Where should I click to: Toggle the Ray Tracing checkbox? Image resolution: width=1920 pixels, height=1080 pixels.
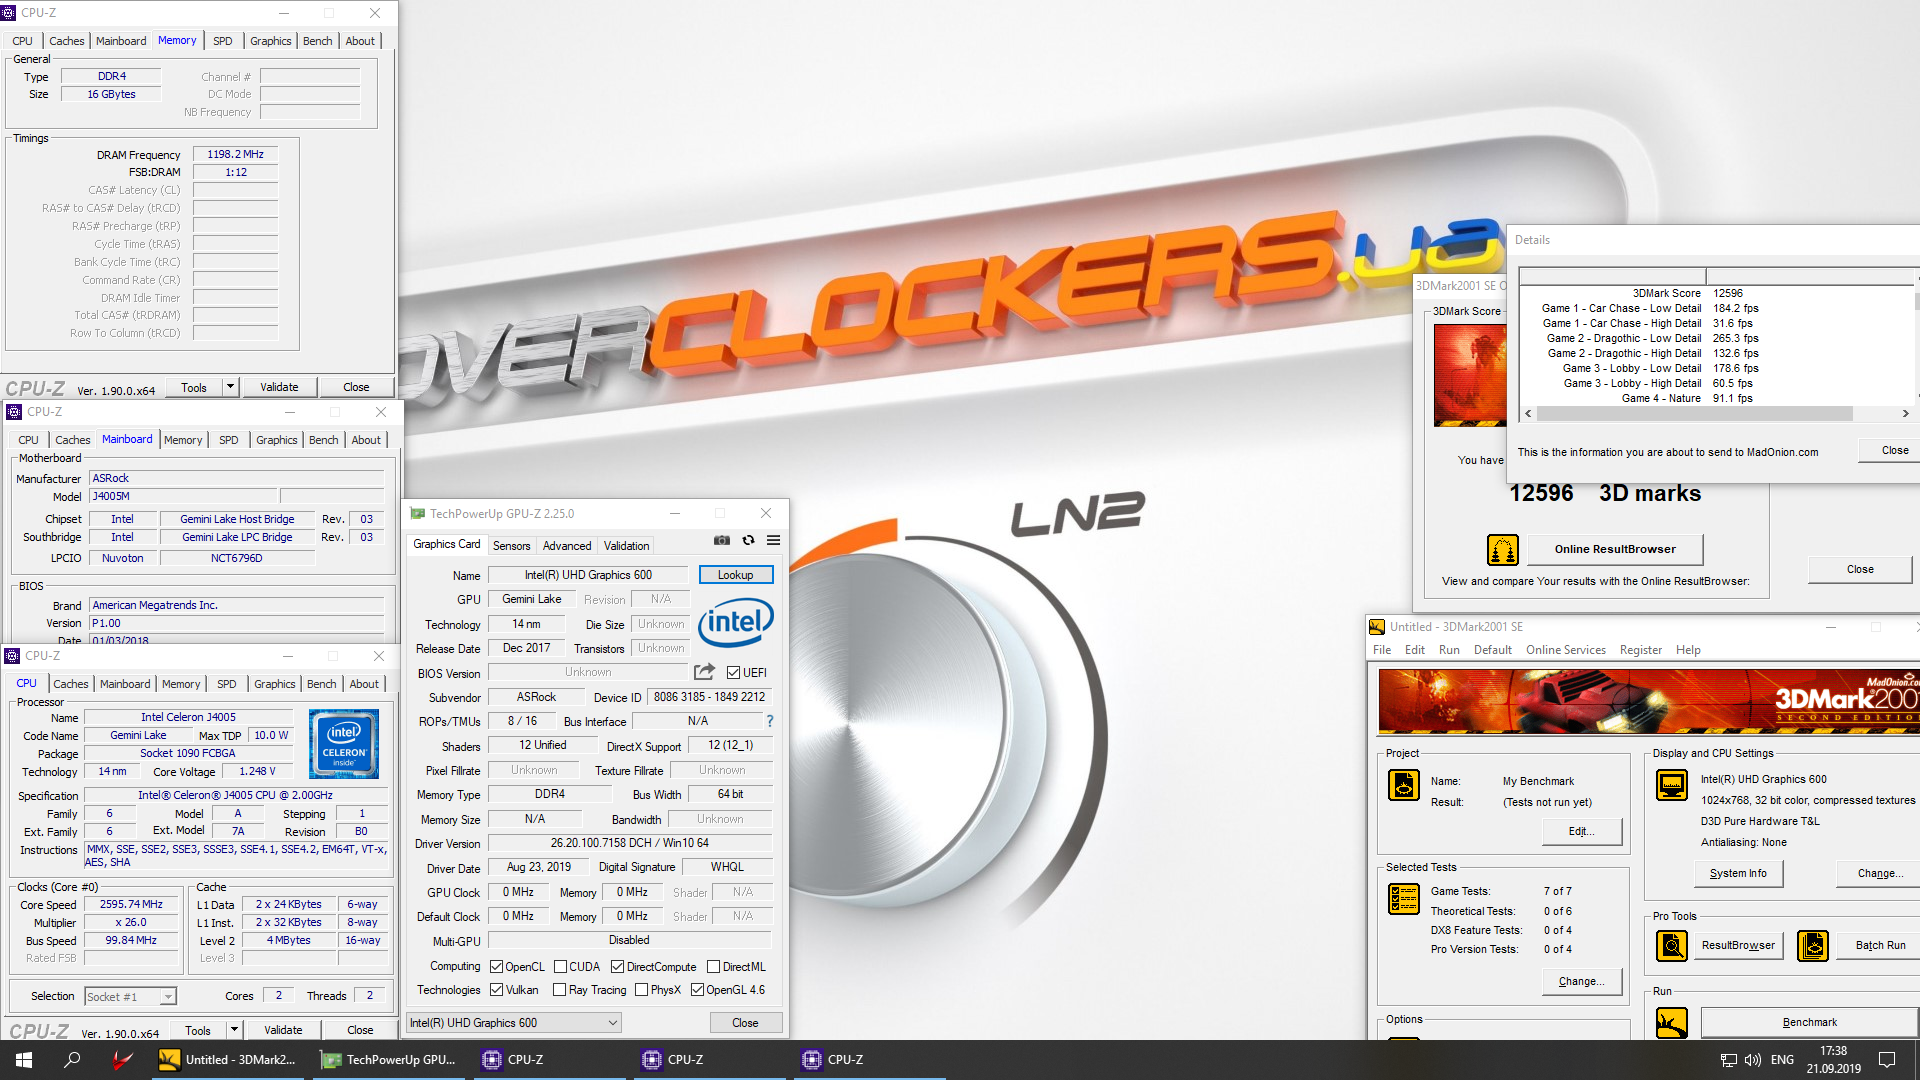tap(560, 989)
